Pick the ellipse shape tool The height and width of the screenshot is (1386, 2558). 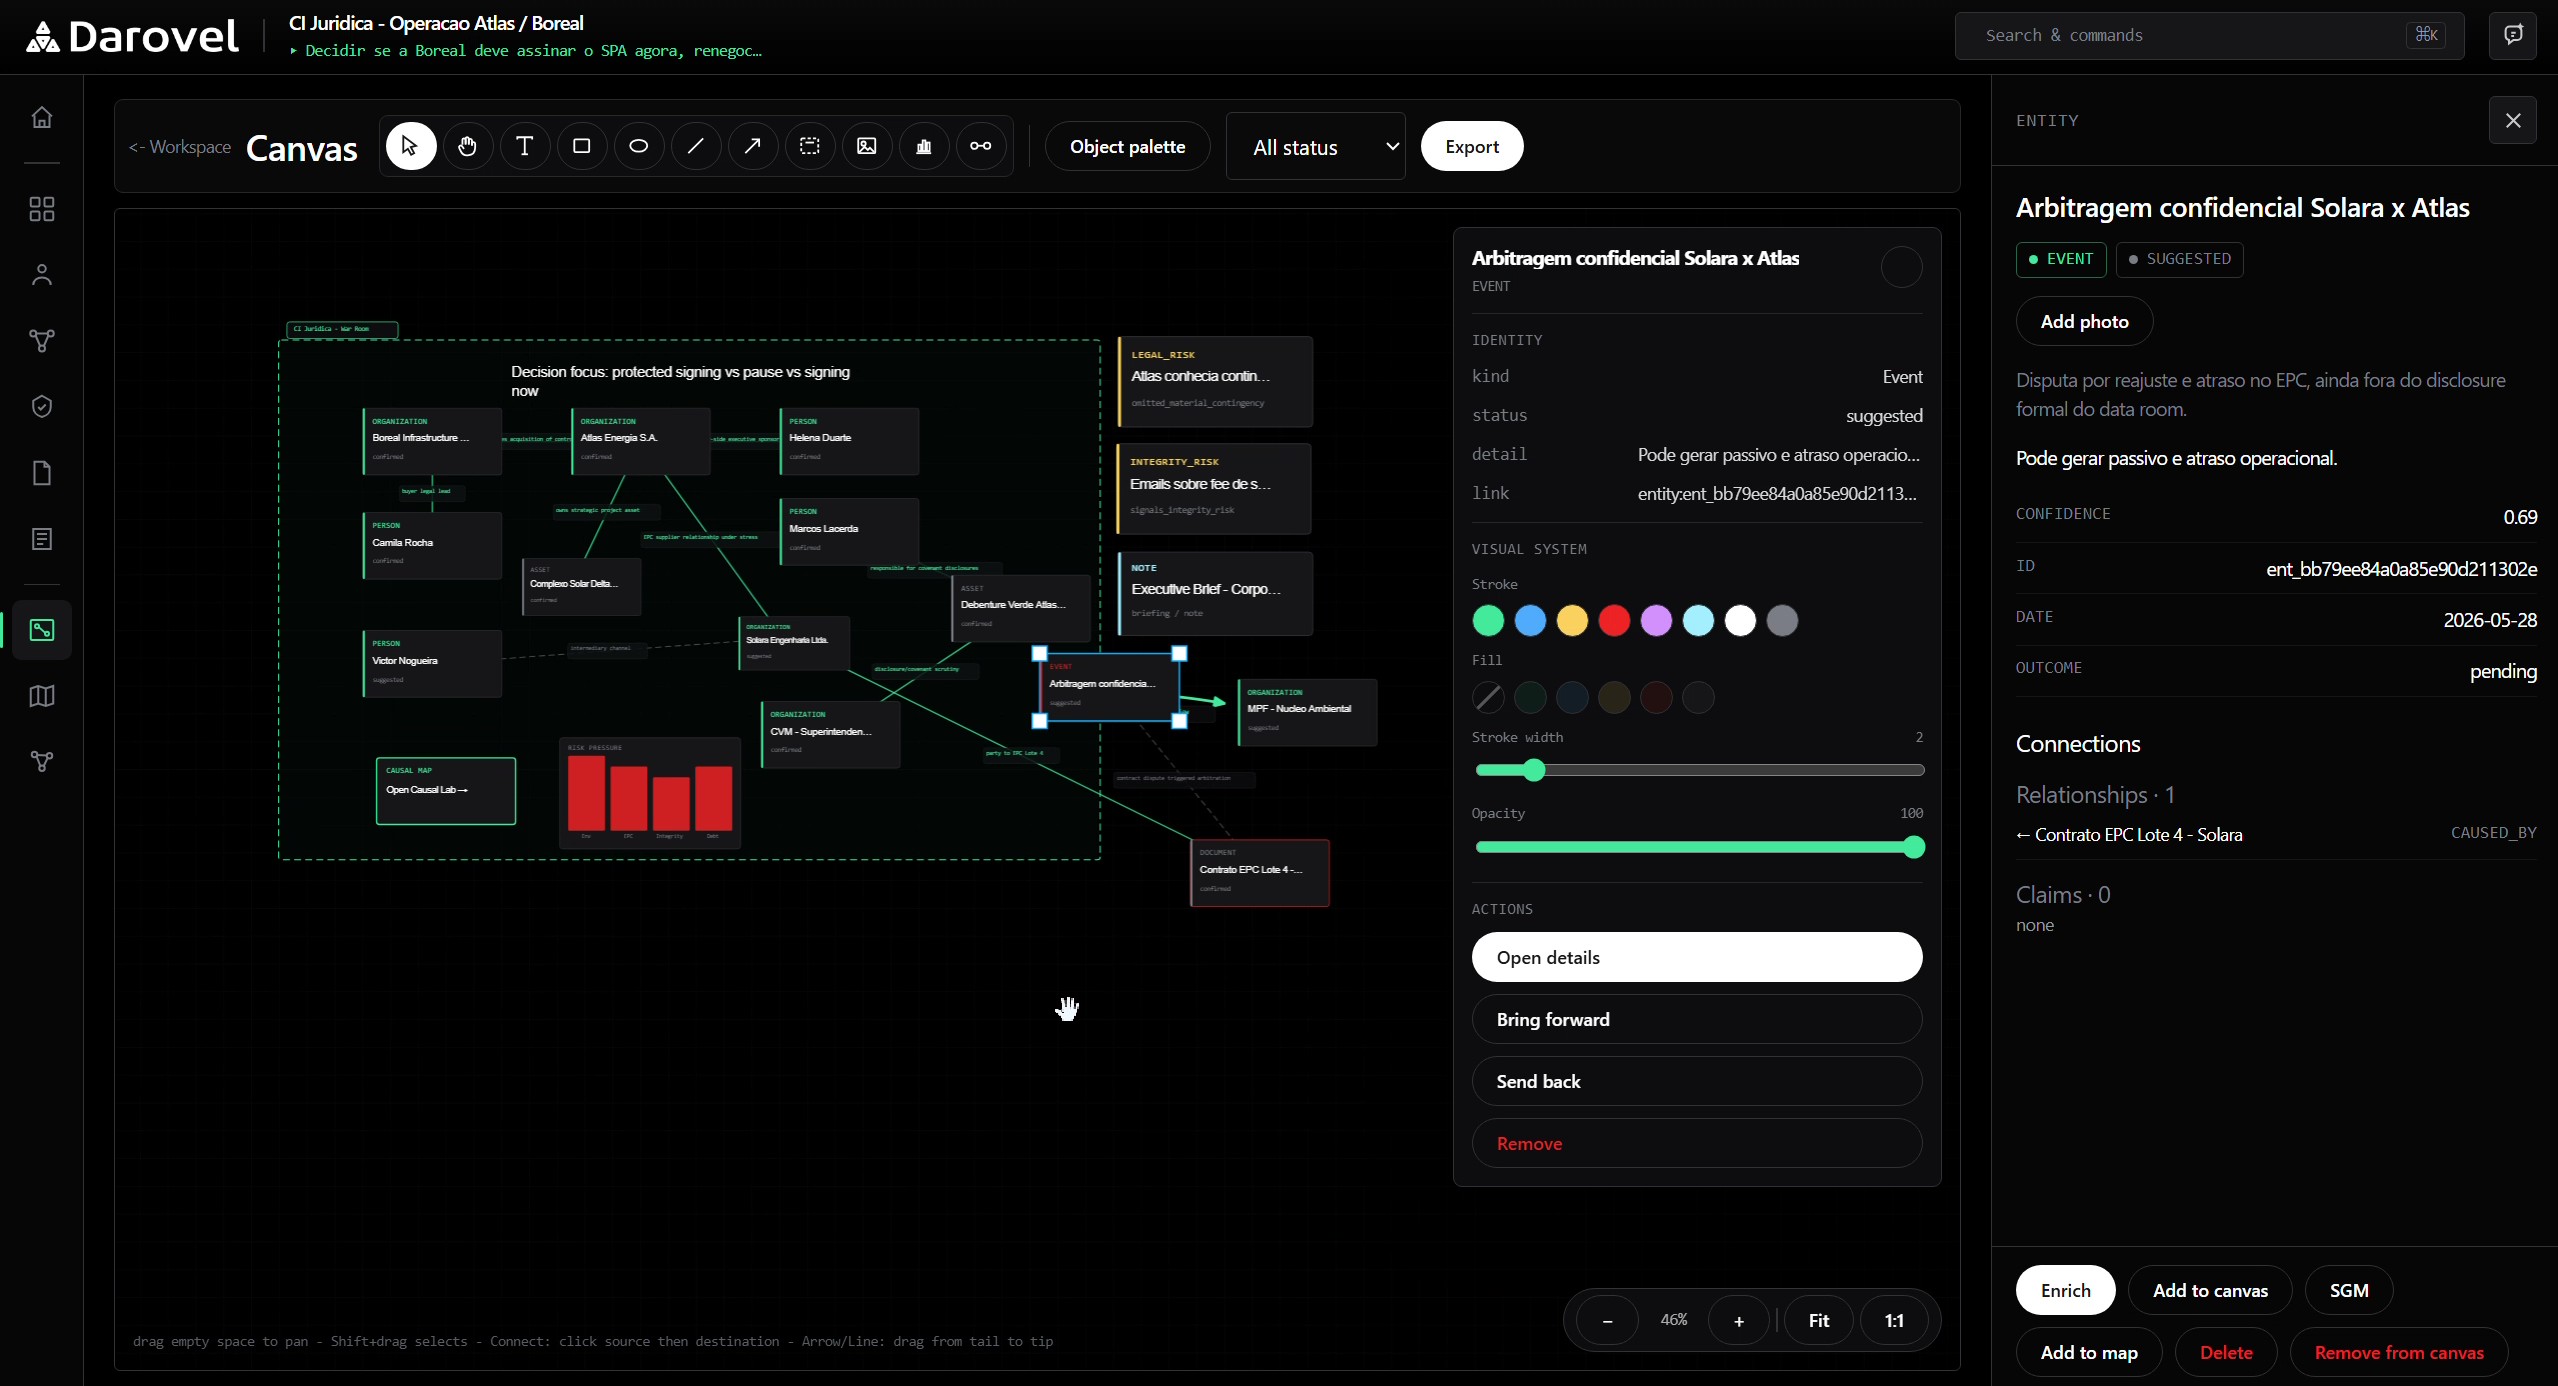(638, 147)
